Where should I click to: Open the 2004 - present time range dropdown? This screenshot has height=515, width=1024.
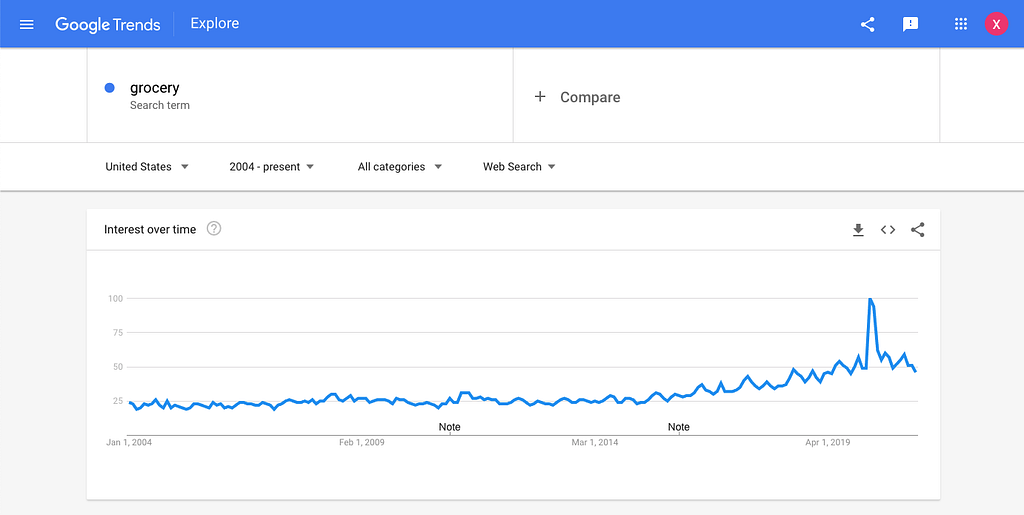point(272,166)
